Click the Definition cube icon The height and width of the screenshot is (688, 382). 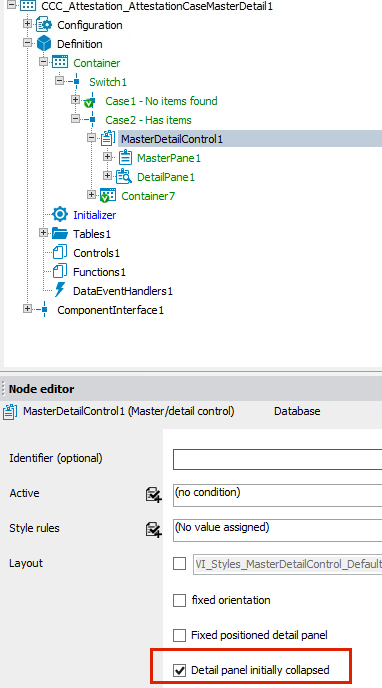(x=44, y=44)
